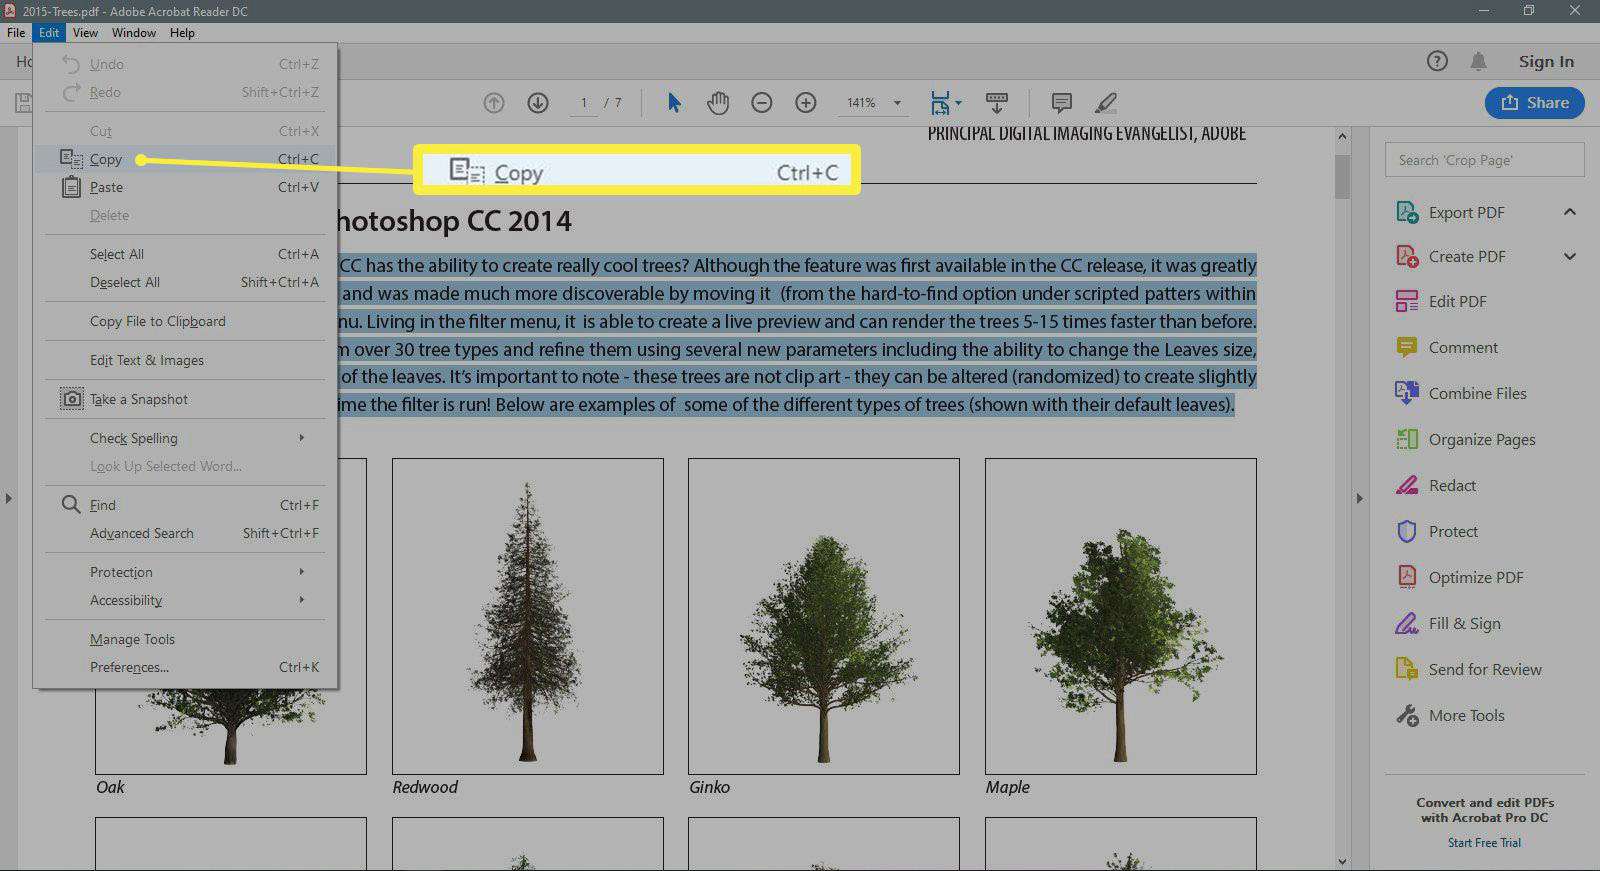Click the Comment tool icon
The height and width of the screenshot is (871, 1600).
[x=1407, y=347]
